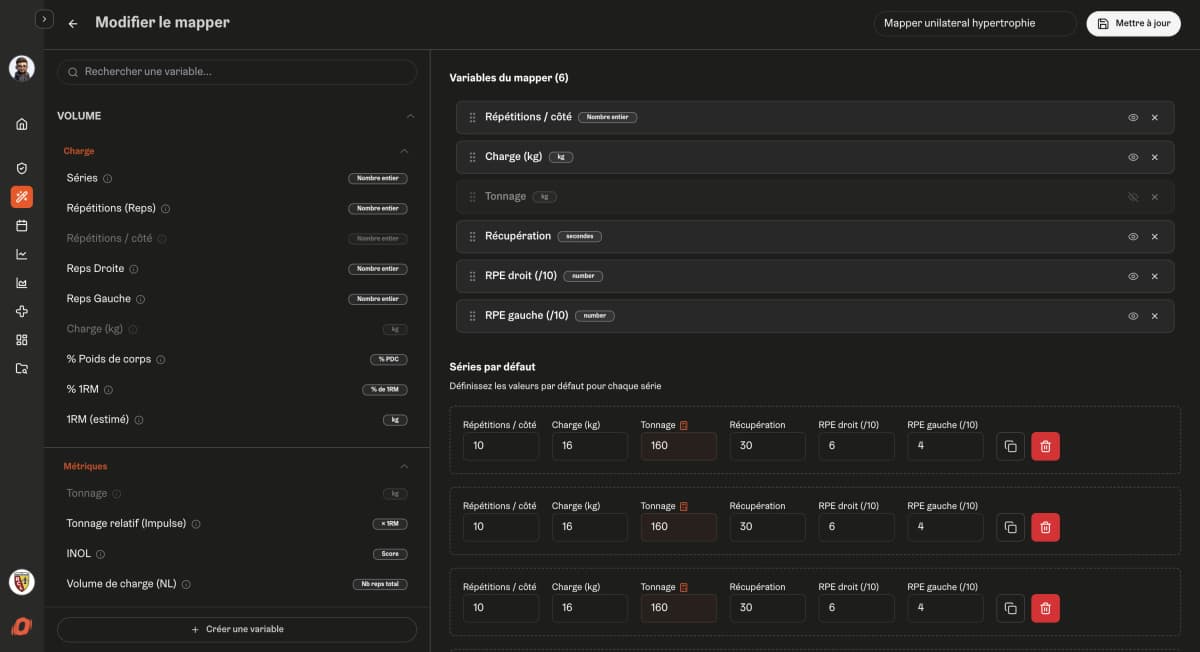Expand the sidebar with the chevron button

(x=44, y=19)
